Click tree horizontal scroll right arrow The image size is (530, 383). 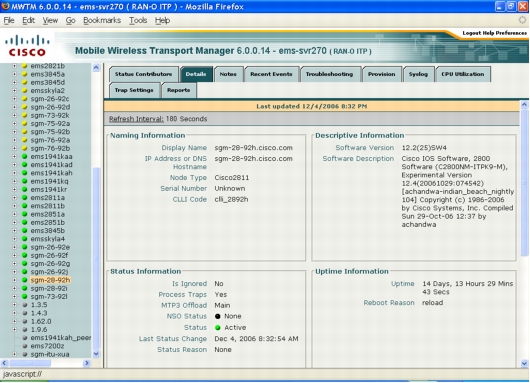pos(87,363)
